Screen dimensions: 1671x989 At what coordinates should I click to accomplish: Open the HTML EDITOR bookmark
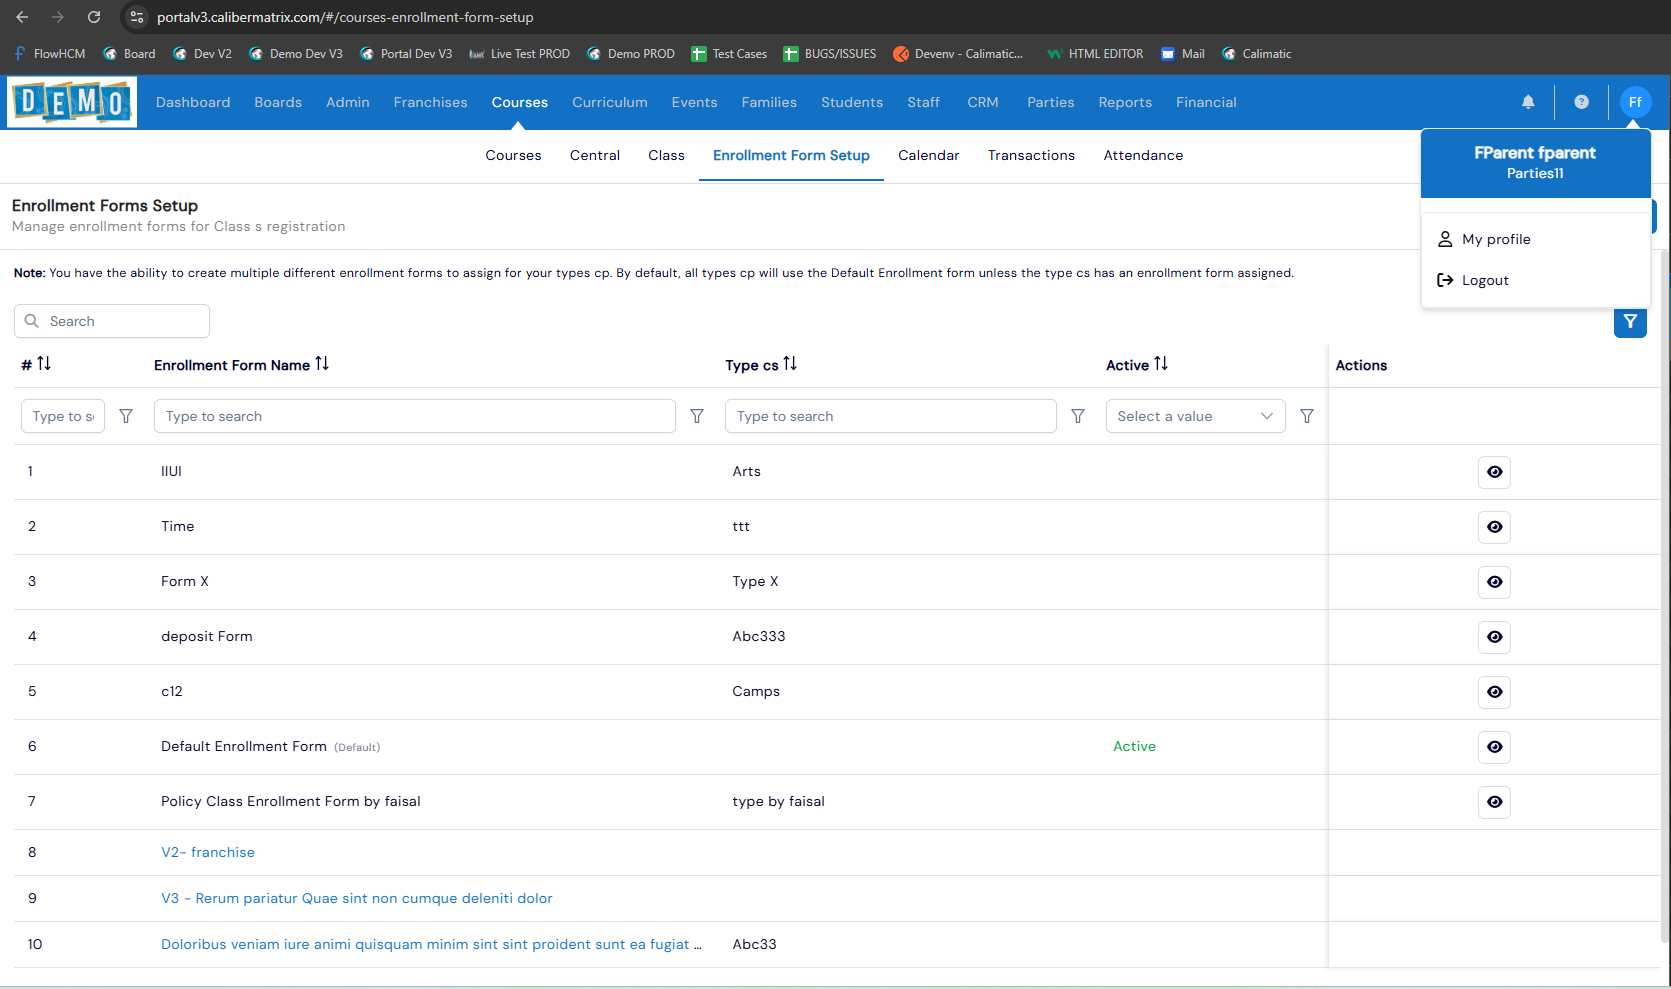(1095, 54)
